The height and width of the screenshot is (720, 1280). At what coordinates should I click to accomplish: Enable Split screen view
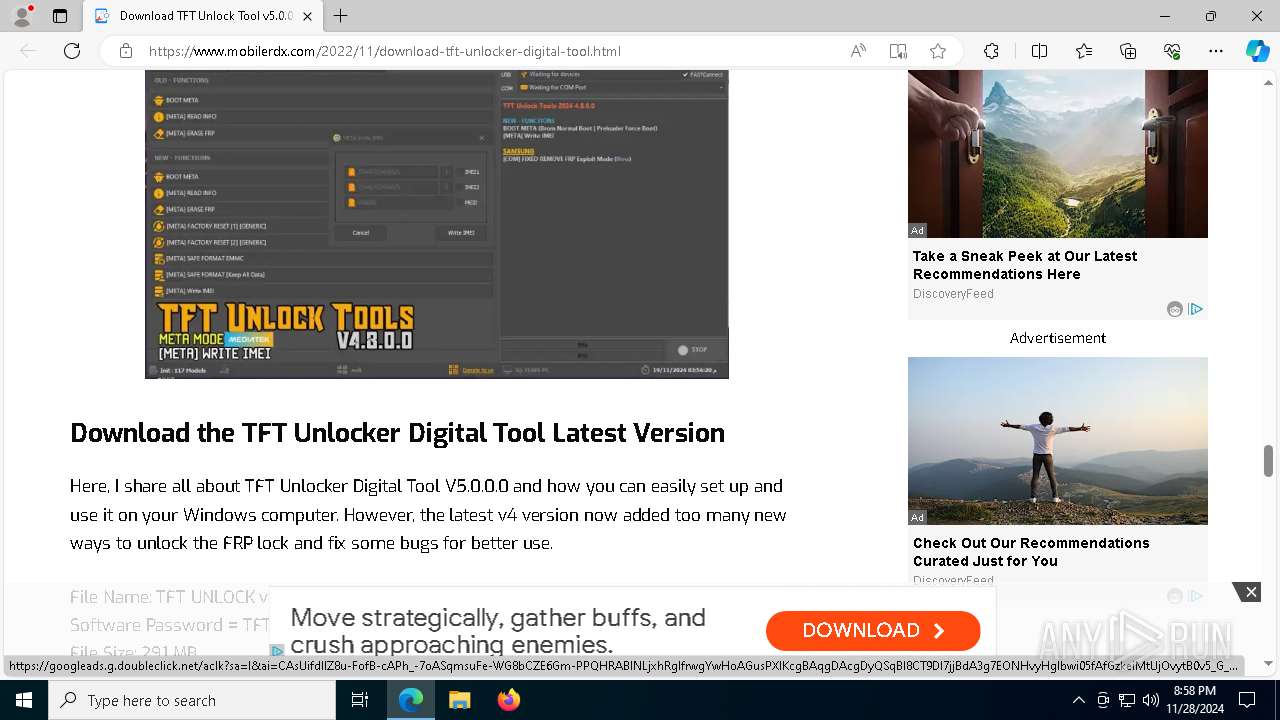[x=1039, y=51]
